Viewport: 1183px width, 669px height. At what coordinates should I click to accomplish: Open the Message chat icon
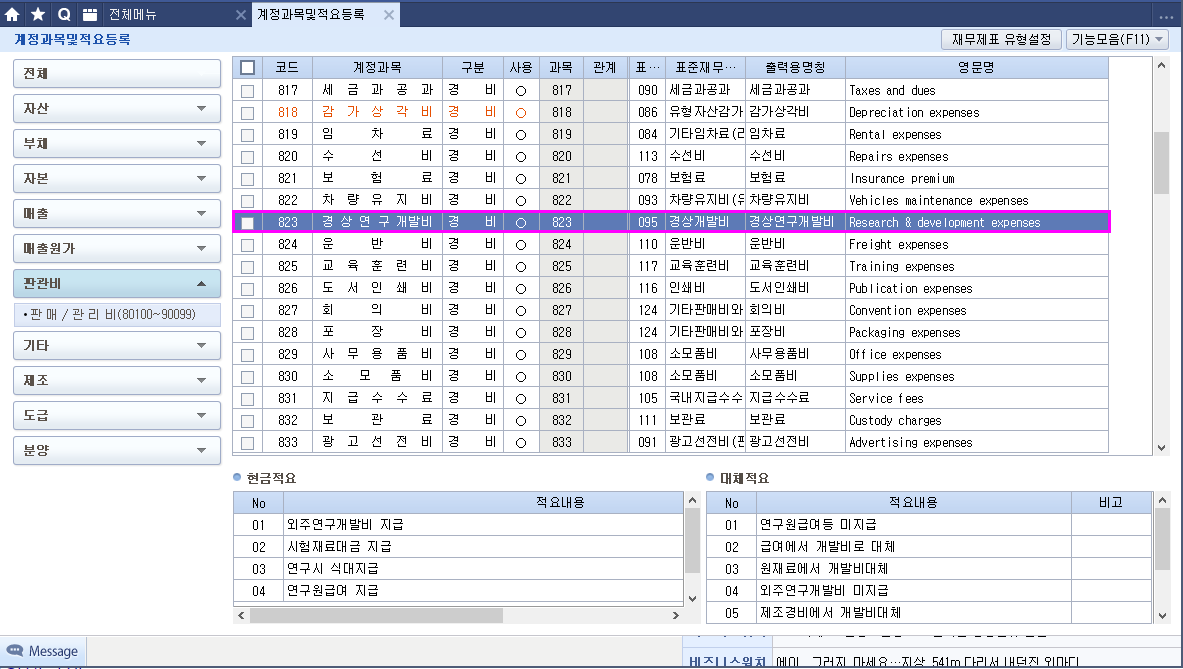(14, 651)
